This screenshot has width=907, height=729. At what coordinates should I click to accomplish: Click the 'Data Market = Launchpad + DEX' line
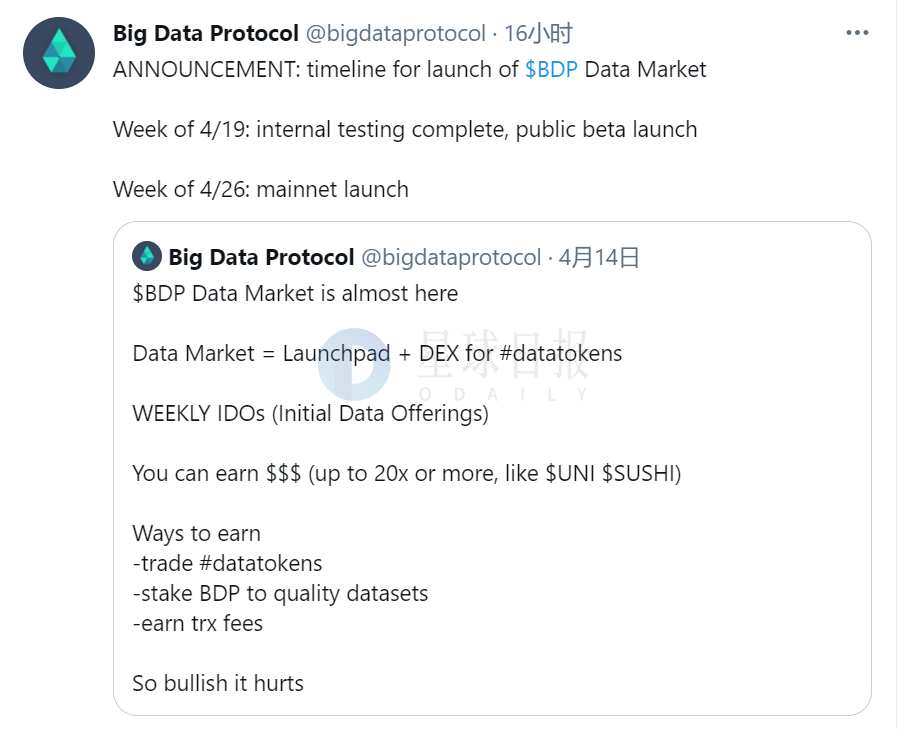[377, 354]
